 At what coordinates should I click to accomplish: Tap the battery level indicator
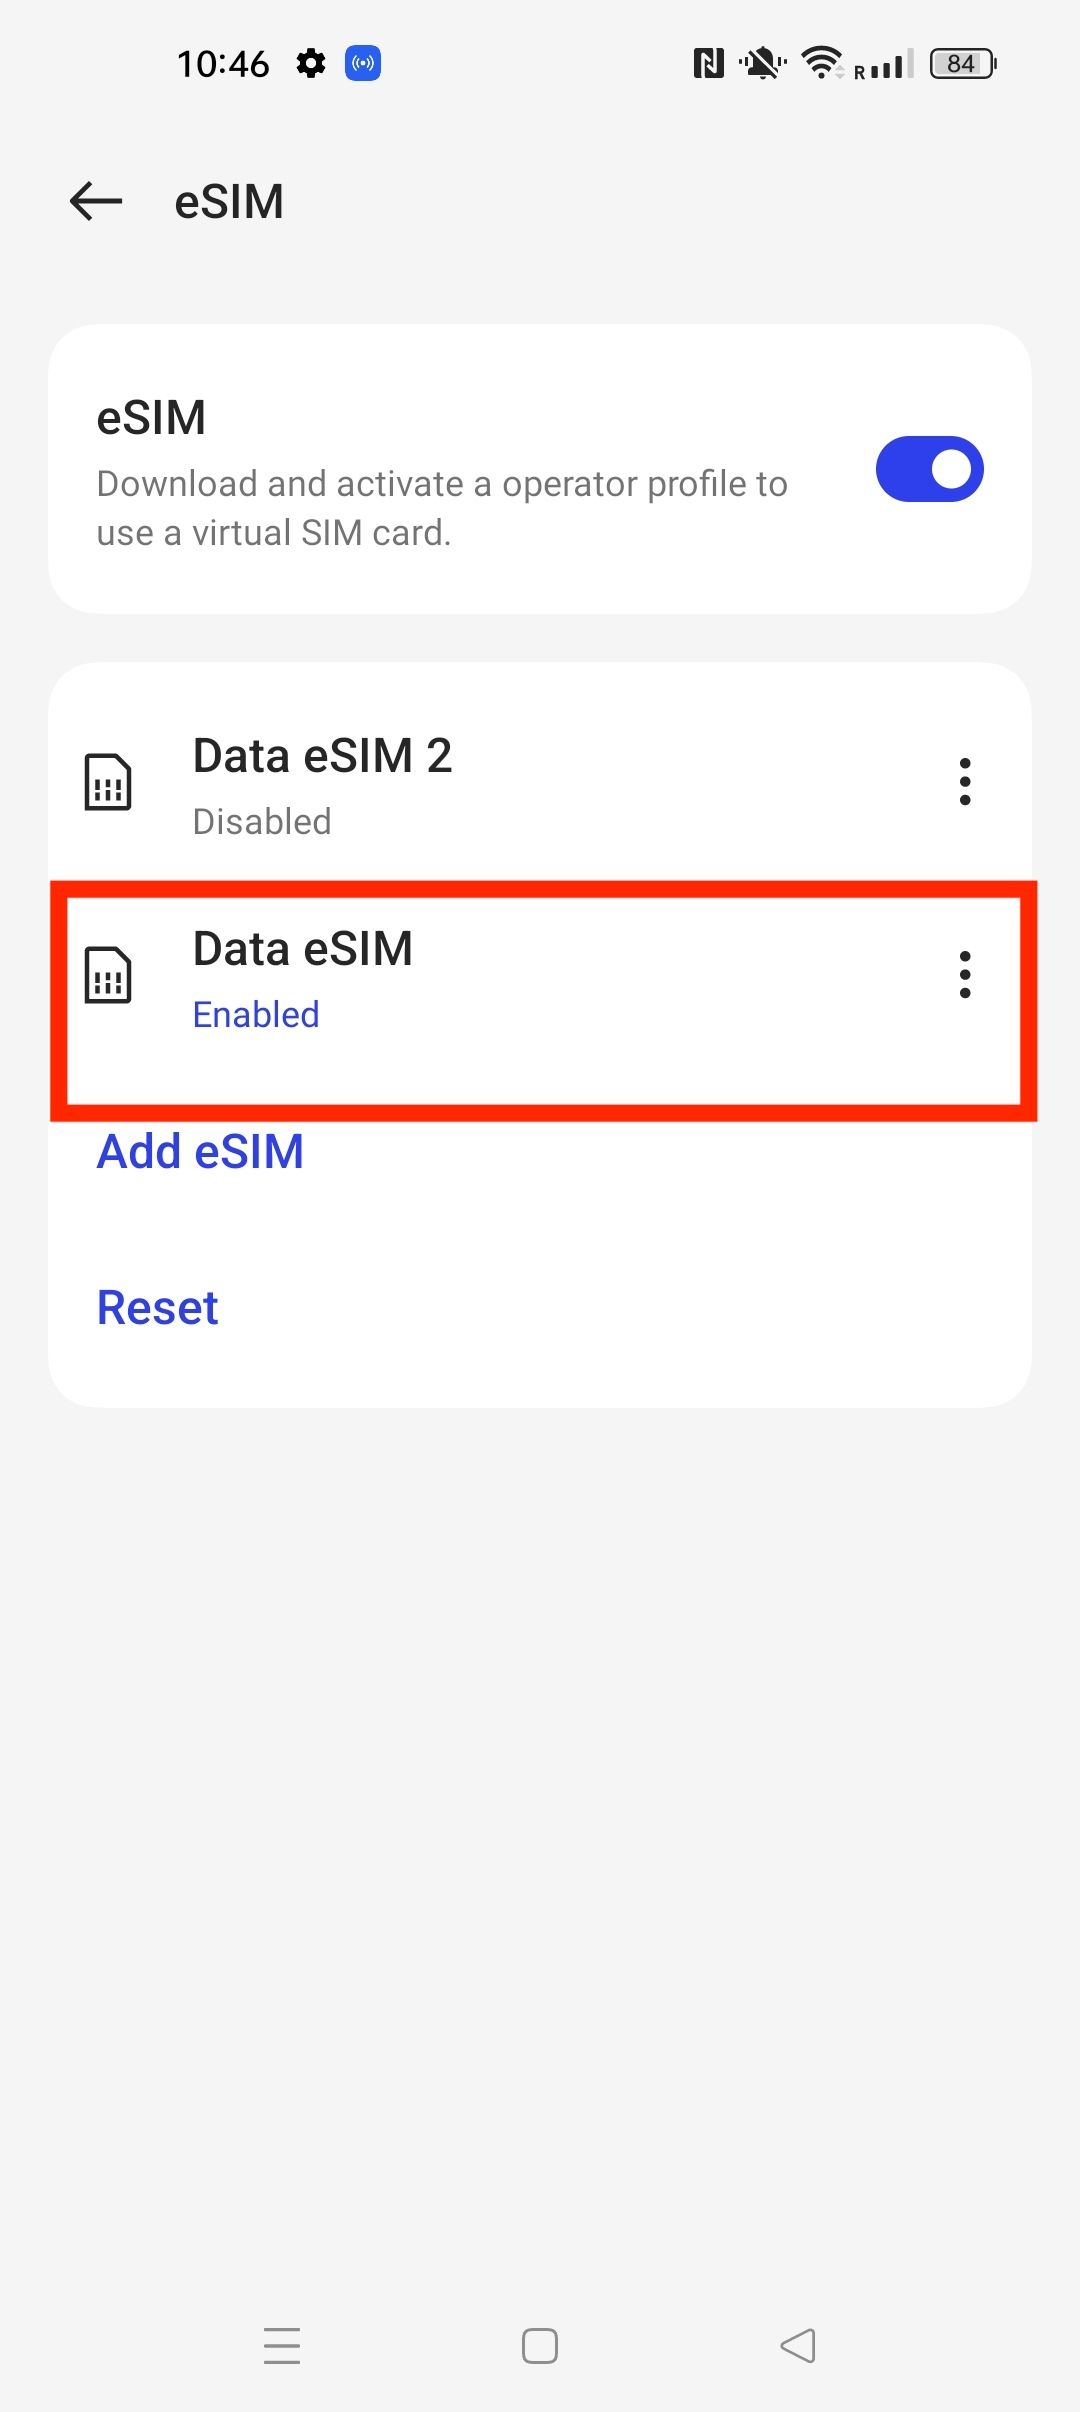[962, 64]
